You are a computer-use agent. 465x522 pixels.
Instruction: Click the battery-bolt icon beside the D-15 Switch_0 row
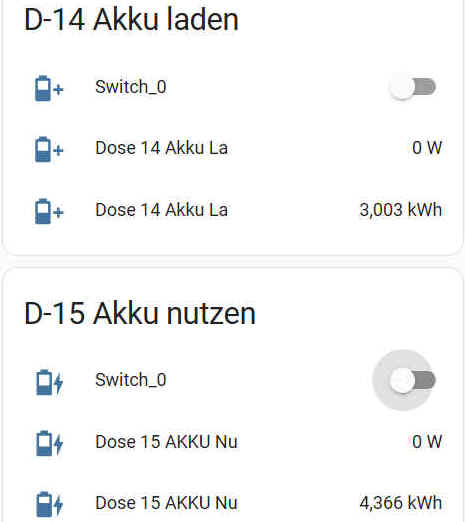coord(49,382)
